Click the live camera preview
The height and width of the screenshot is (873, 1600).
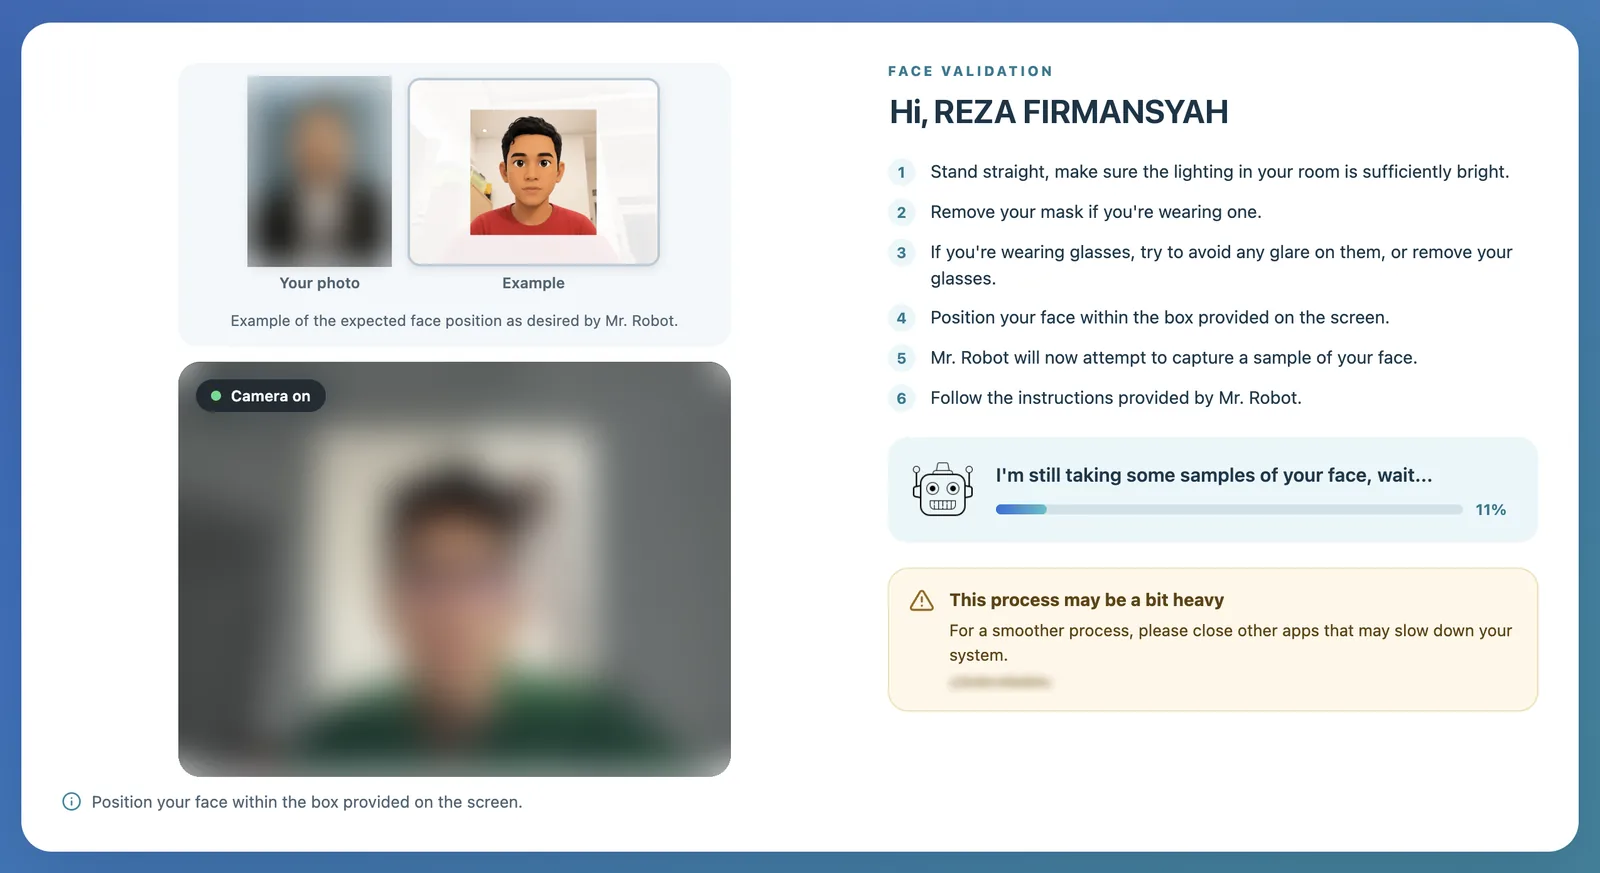click(x=454, y=569)
